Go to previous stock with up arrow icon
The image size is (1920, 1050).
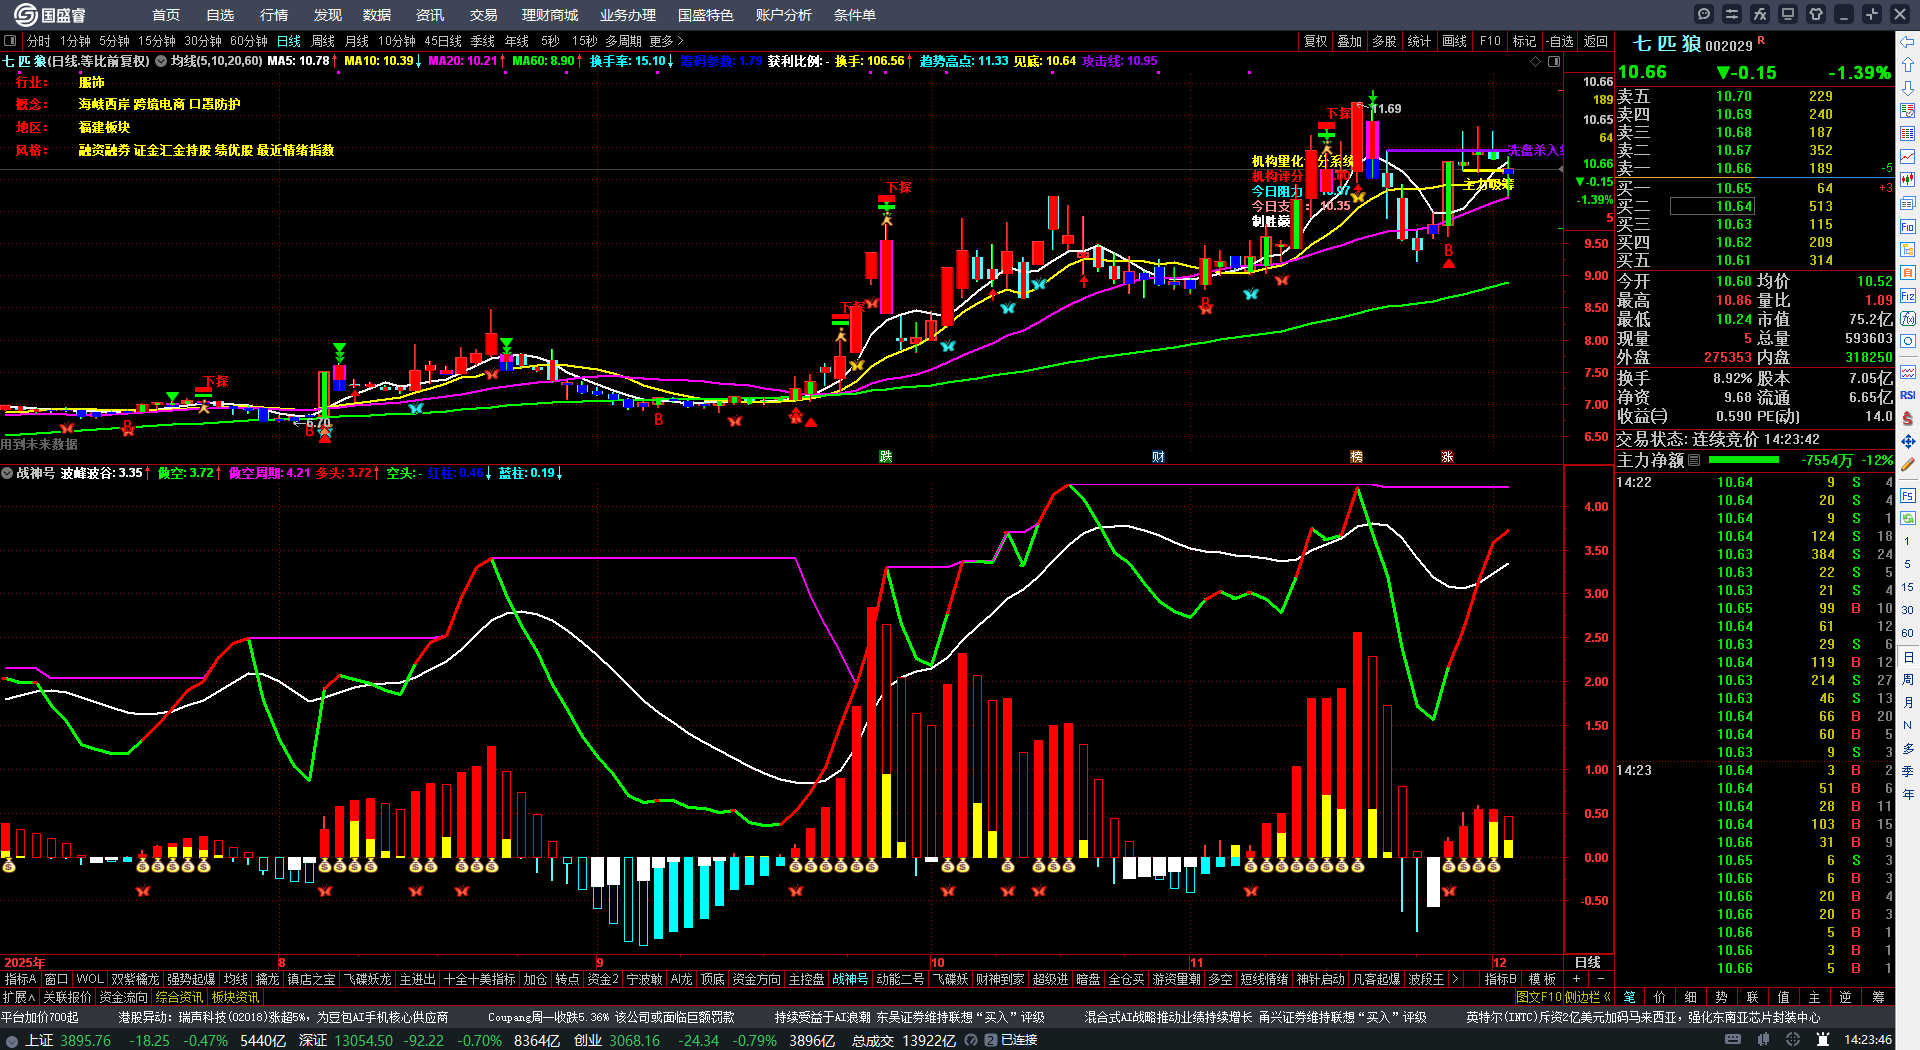click(1908, 65)
